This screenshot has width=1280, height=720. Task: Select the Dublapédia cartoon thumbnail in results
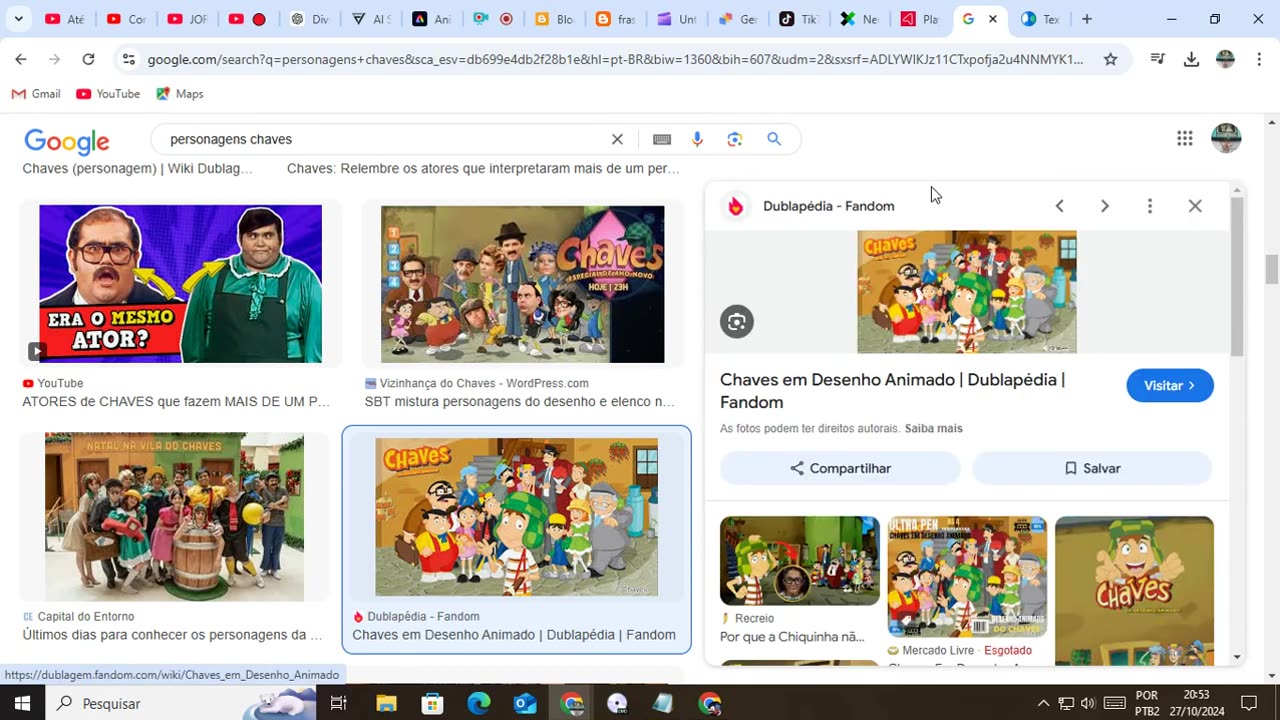517,517
